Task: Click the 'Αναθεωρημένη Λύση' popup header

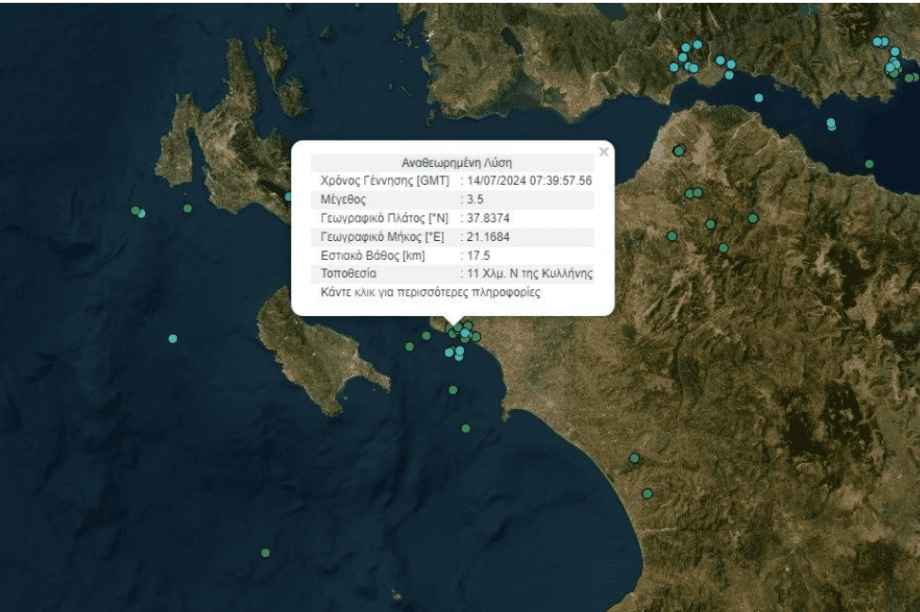Action: coord(456,162)
